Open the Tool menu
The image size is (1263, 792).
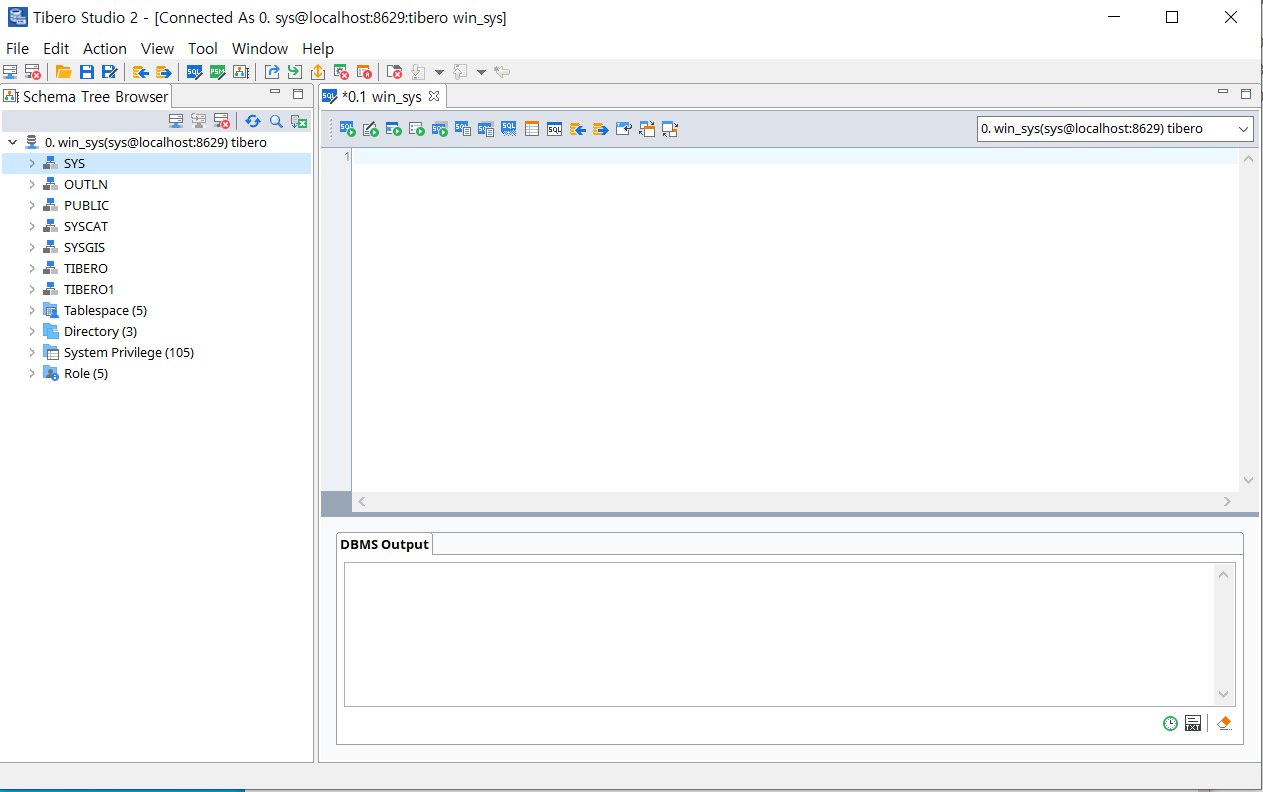203,48
